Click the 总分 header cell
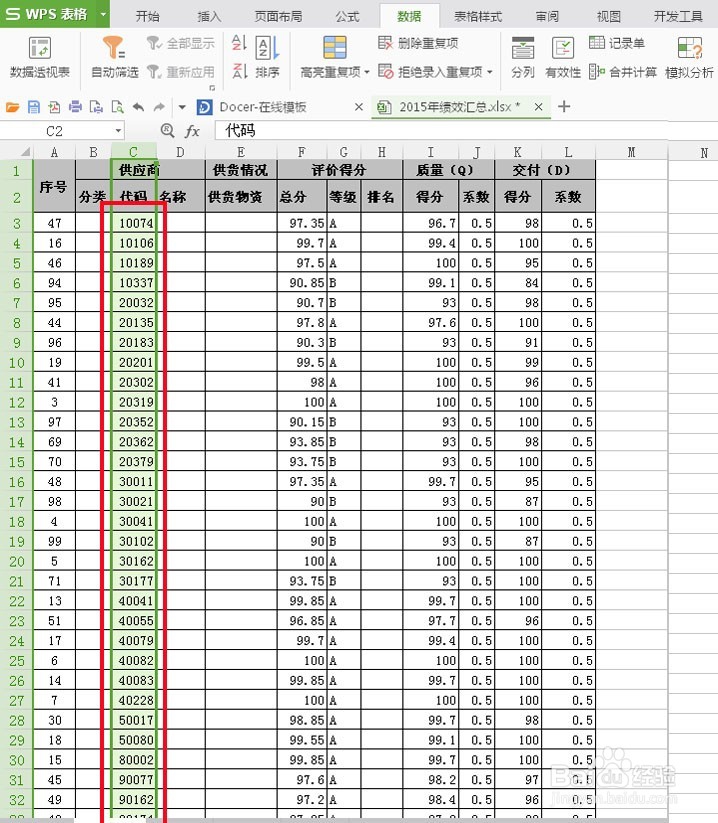The image size is (718, 823). coord(302,197)
